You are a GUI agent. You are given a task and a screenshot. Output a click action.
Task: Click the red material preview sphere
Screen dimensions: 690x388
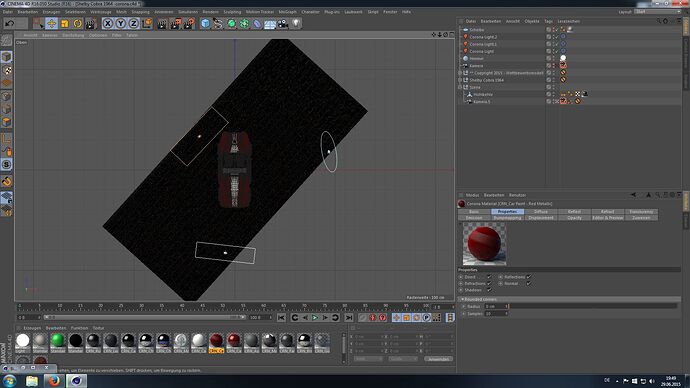point(484,244)
